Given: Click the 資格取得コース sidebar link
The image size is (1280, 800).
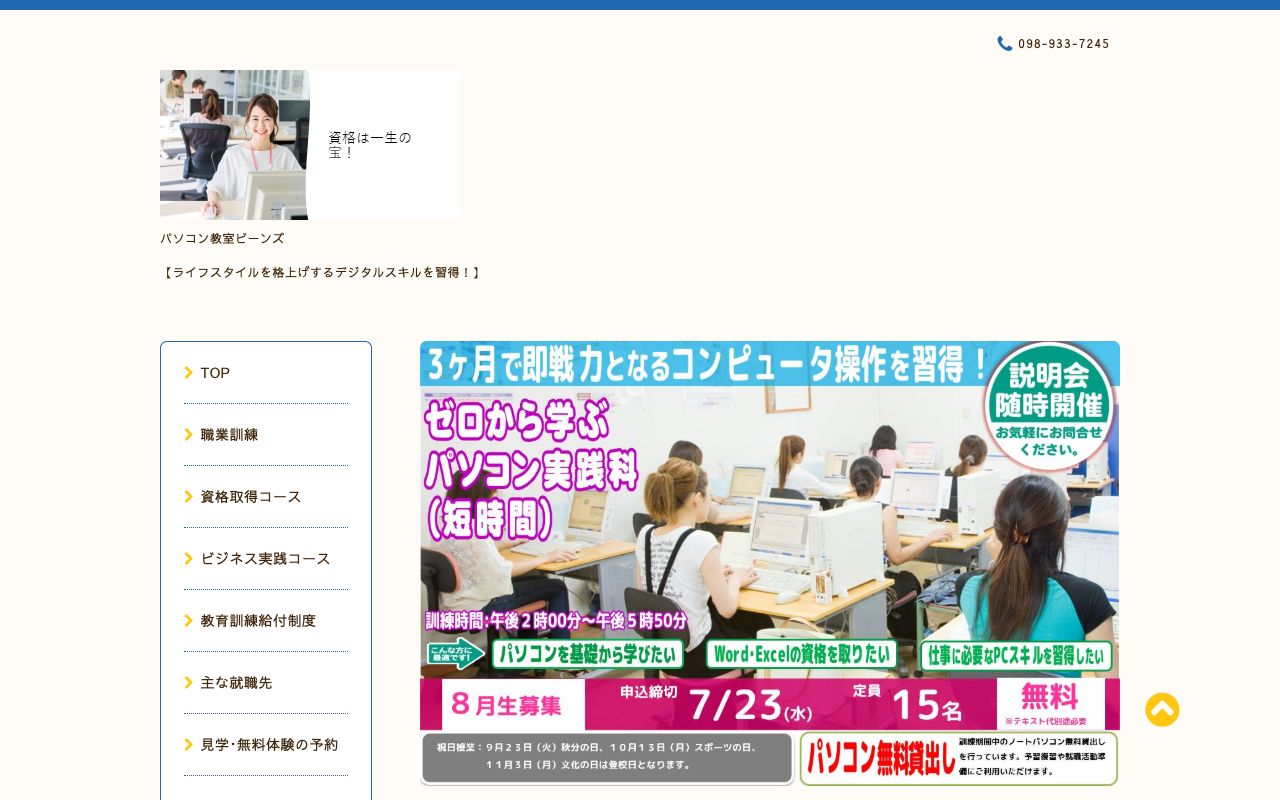Looking at the screenshot, I should tap(250, 496).
